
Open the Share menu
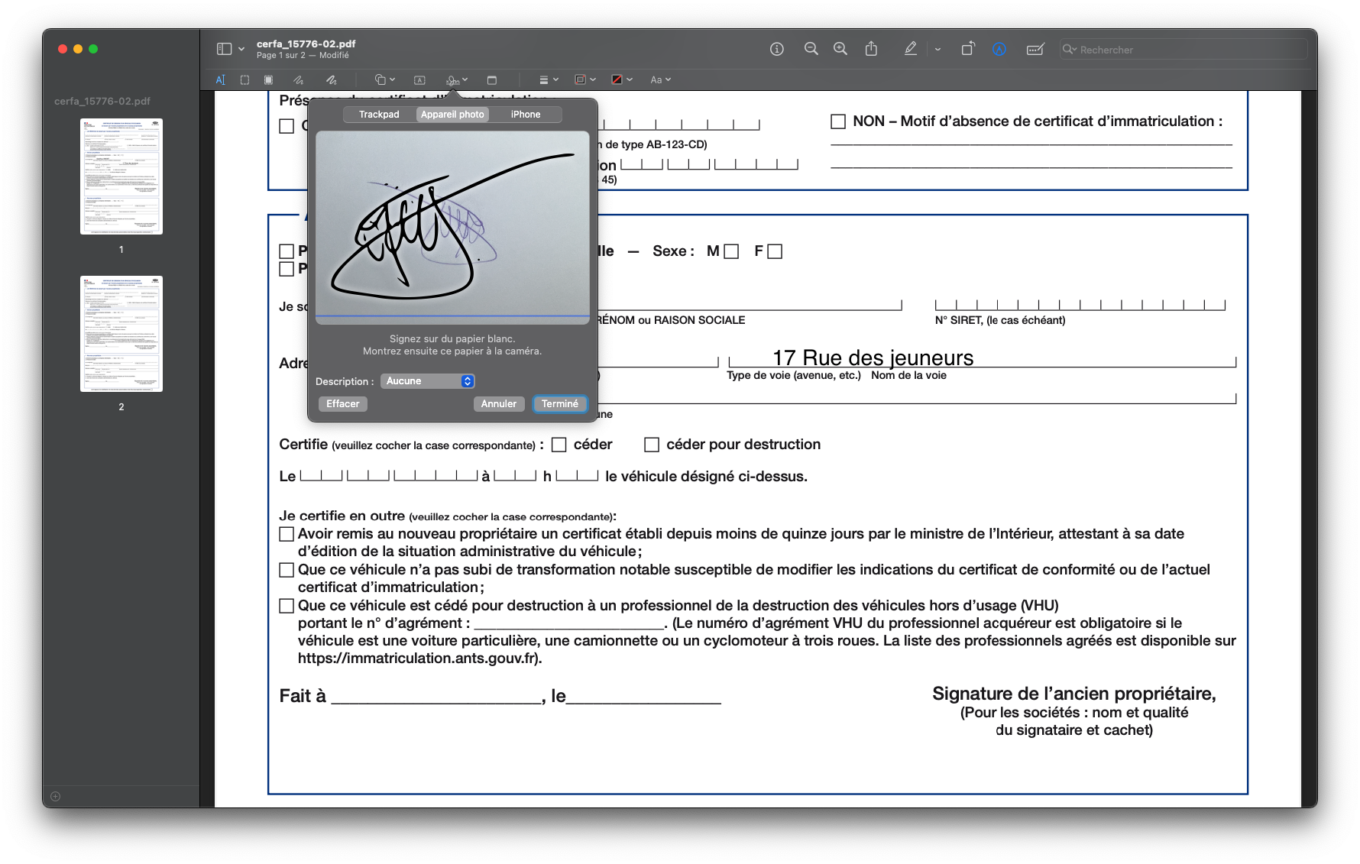871,49
